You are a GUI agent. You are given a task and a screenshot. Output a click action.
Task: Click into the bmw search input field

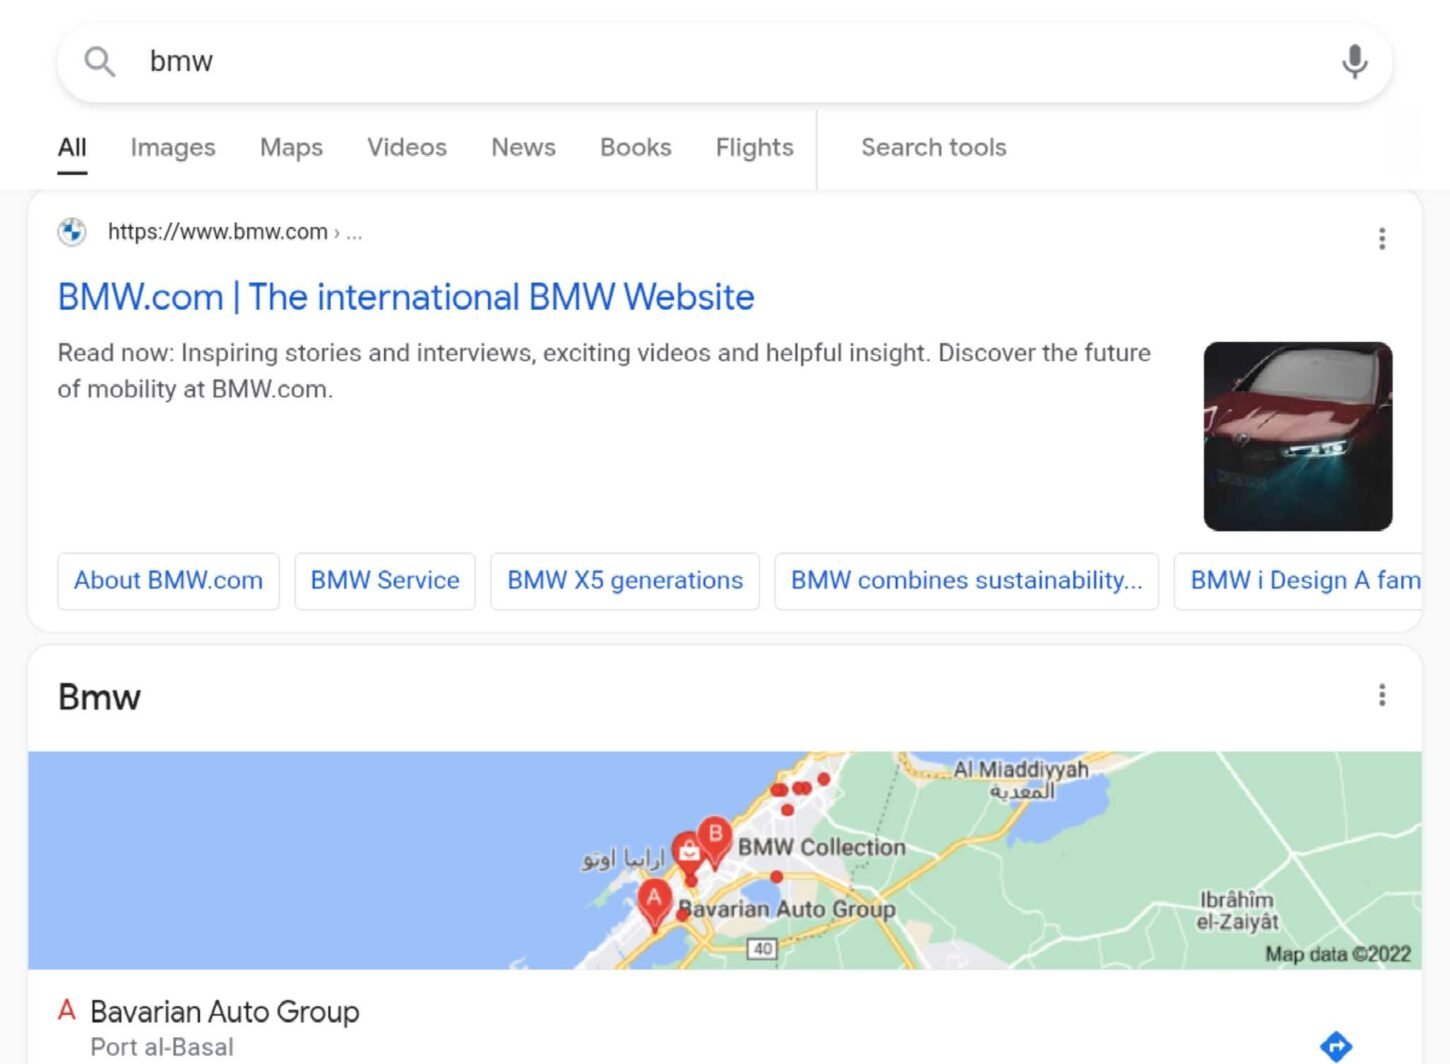coord(700,62)
